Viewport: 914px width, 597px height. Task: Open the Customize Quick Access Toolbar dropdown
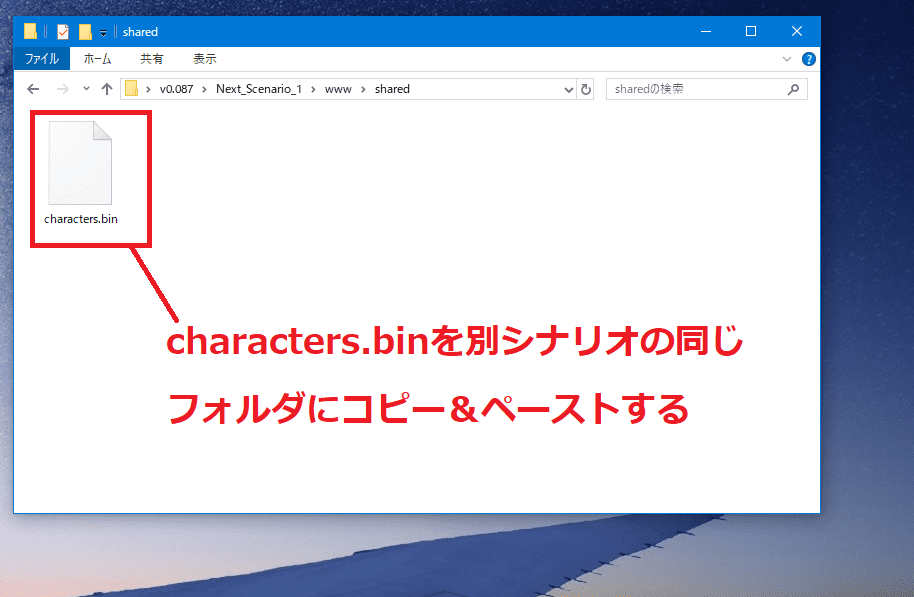tap(103, 33)
